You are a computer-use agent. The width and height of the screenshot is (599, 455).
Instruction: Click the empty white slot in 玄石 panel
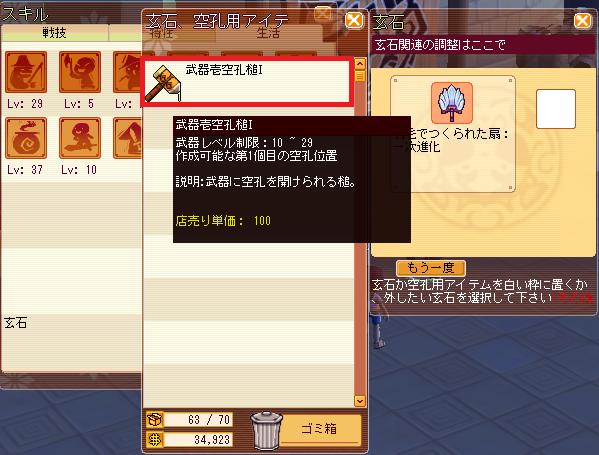pos(556,109)
